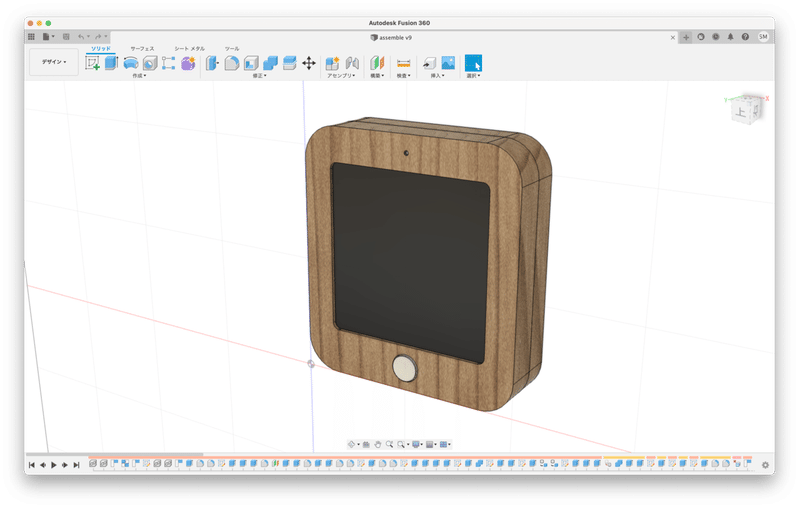Open the SM user account menu
800x508 pixels.
pos(763,37)
